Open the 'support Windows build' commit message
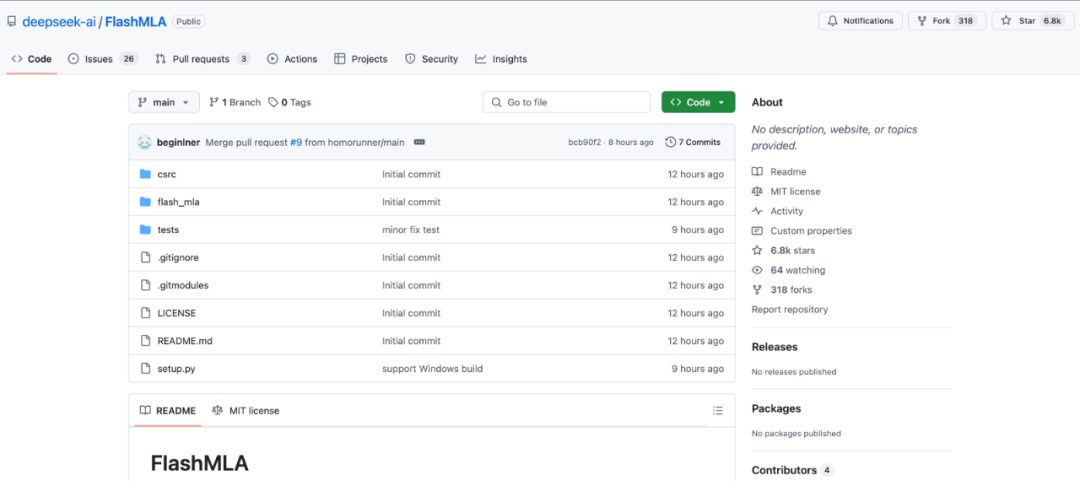Image resolution: width=1080 pixels, height=481 pixels. [433, 369]
